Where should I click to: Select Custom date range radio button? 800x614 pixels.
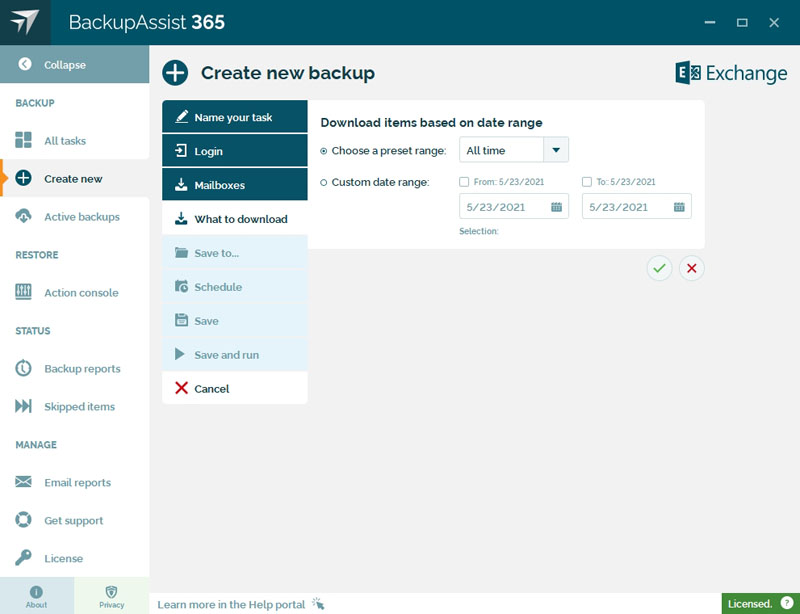pos(323,183)
